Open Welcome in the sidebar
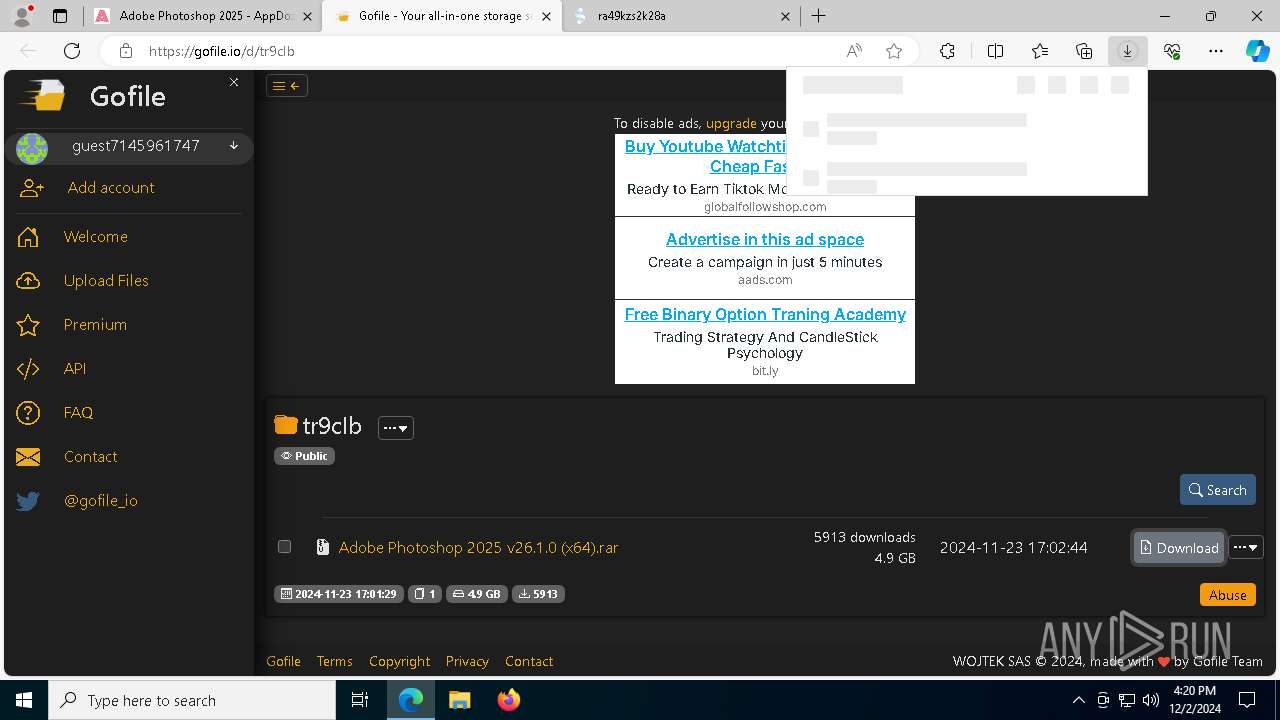The image size is (1280, 720). click(96, 237)
